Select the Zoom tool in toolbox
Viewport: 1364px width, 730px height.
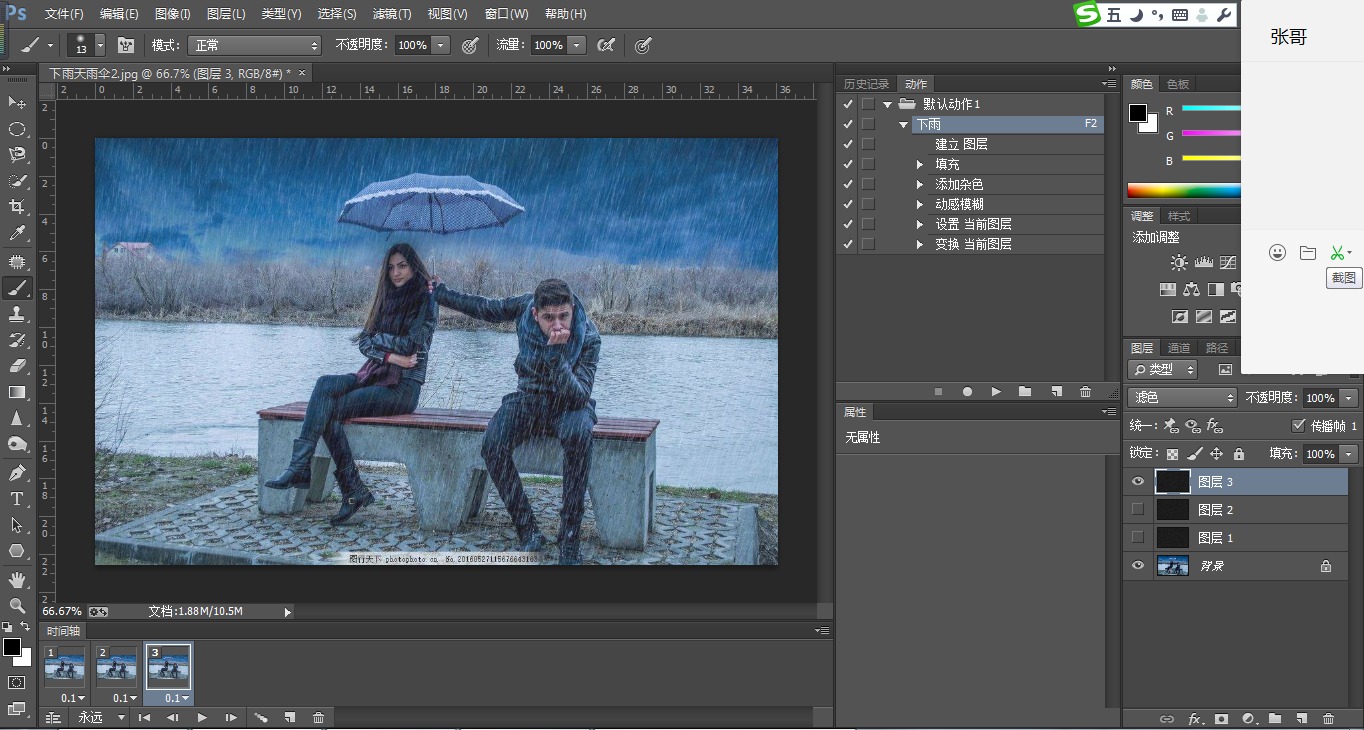[17, 605]
